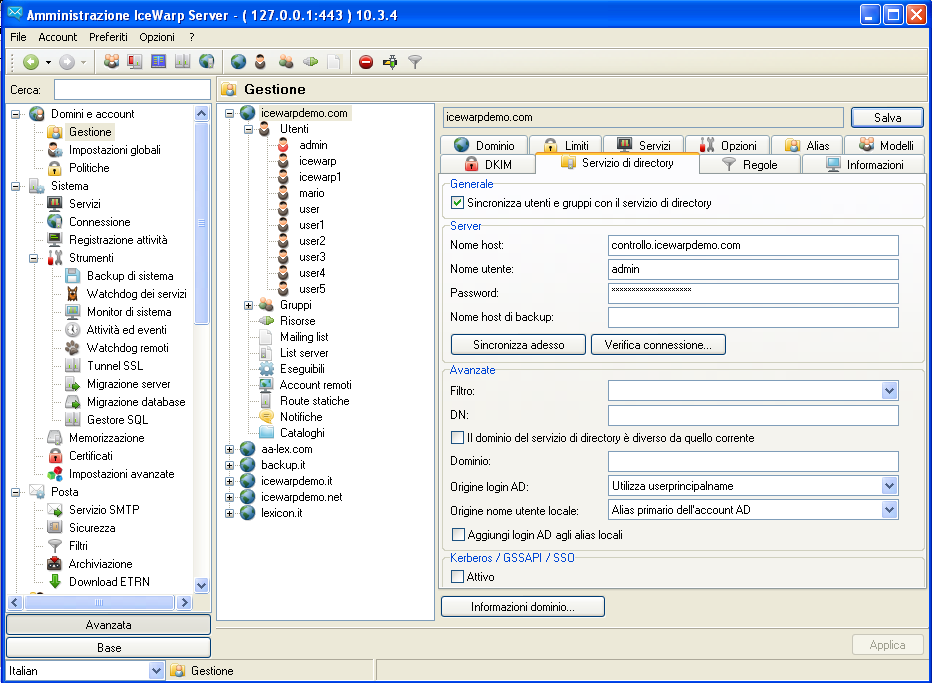Click the red delete icon in the toolbar
This screenshot has width=932, height=683.
point(366,62)
